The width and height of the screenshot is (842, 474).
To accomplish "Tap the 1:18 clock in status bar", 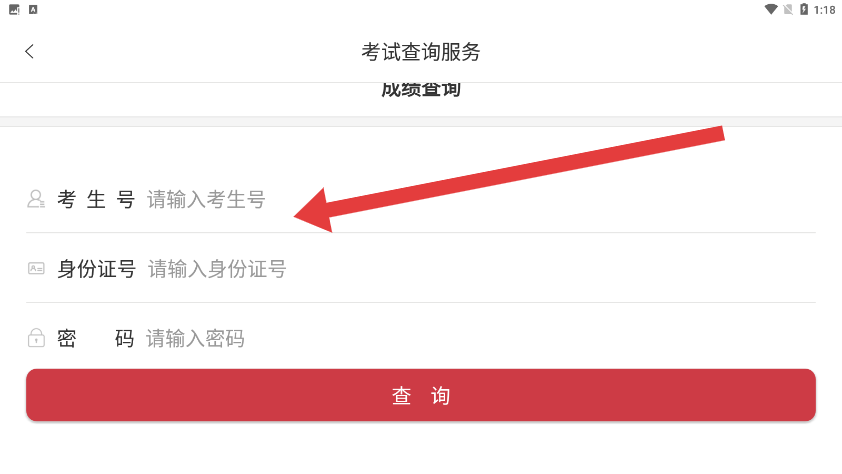I will click(x=824, y=10).
